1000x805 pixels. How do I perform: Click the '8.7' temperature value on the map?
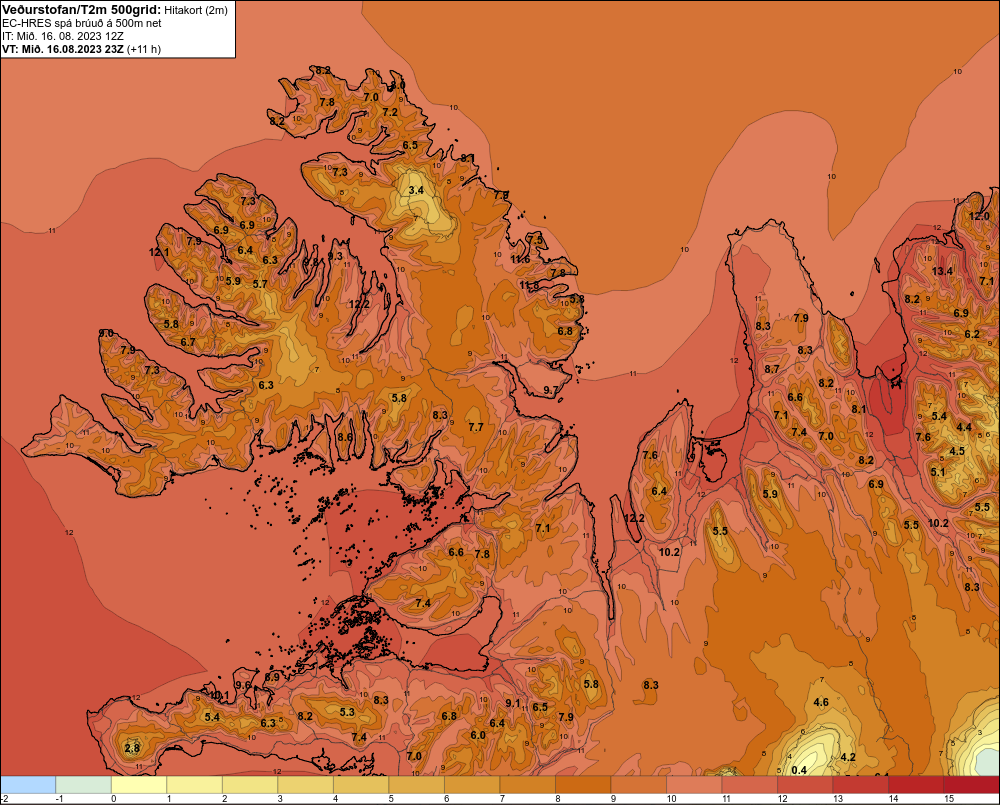[x=772, y=369]
